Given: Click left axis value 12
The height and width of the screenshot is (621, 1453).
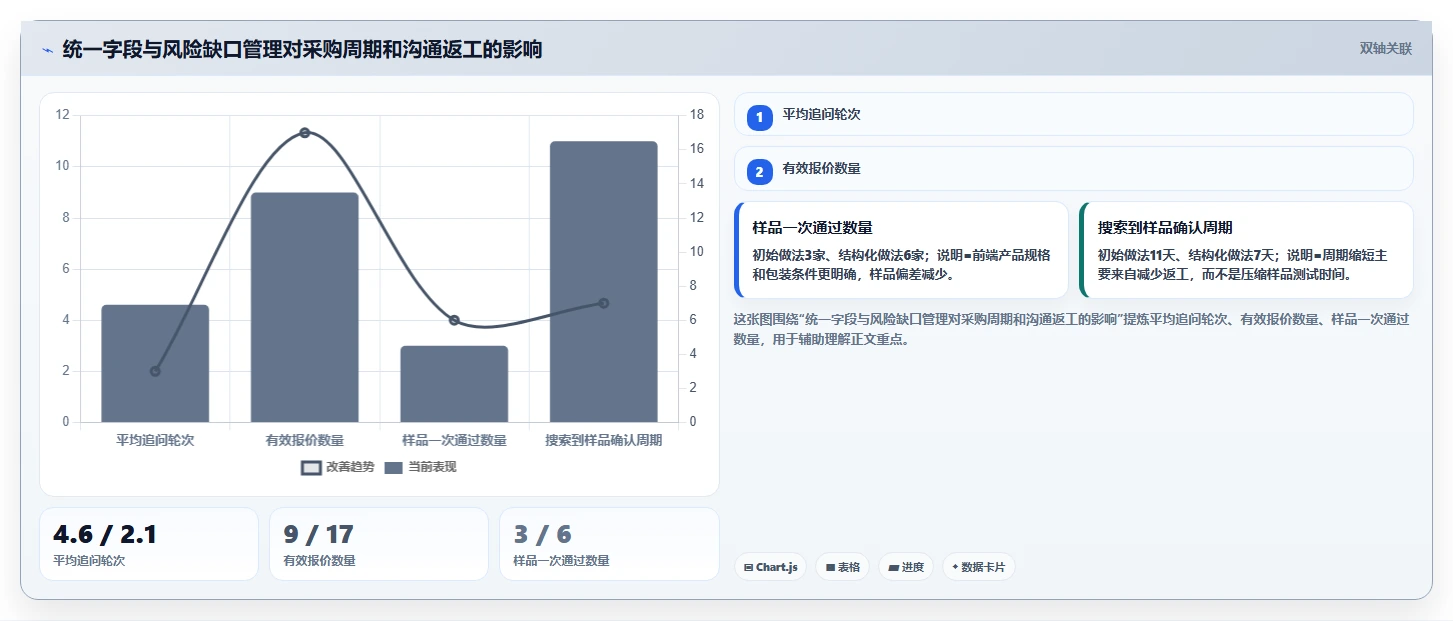Looking at the screenshot, I should [63, 115].
